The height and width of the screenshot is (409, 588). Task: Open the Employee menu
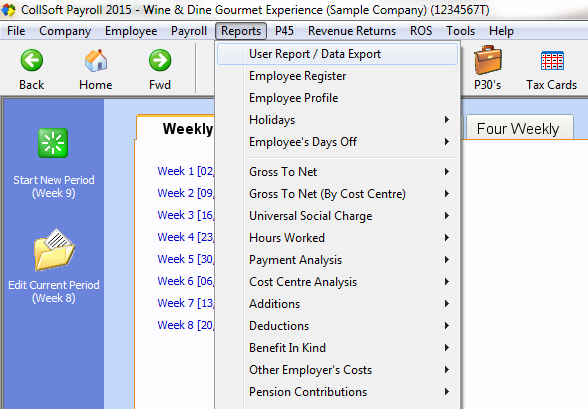(x=131, y=31)
